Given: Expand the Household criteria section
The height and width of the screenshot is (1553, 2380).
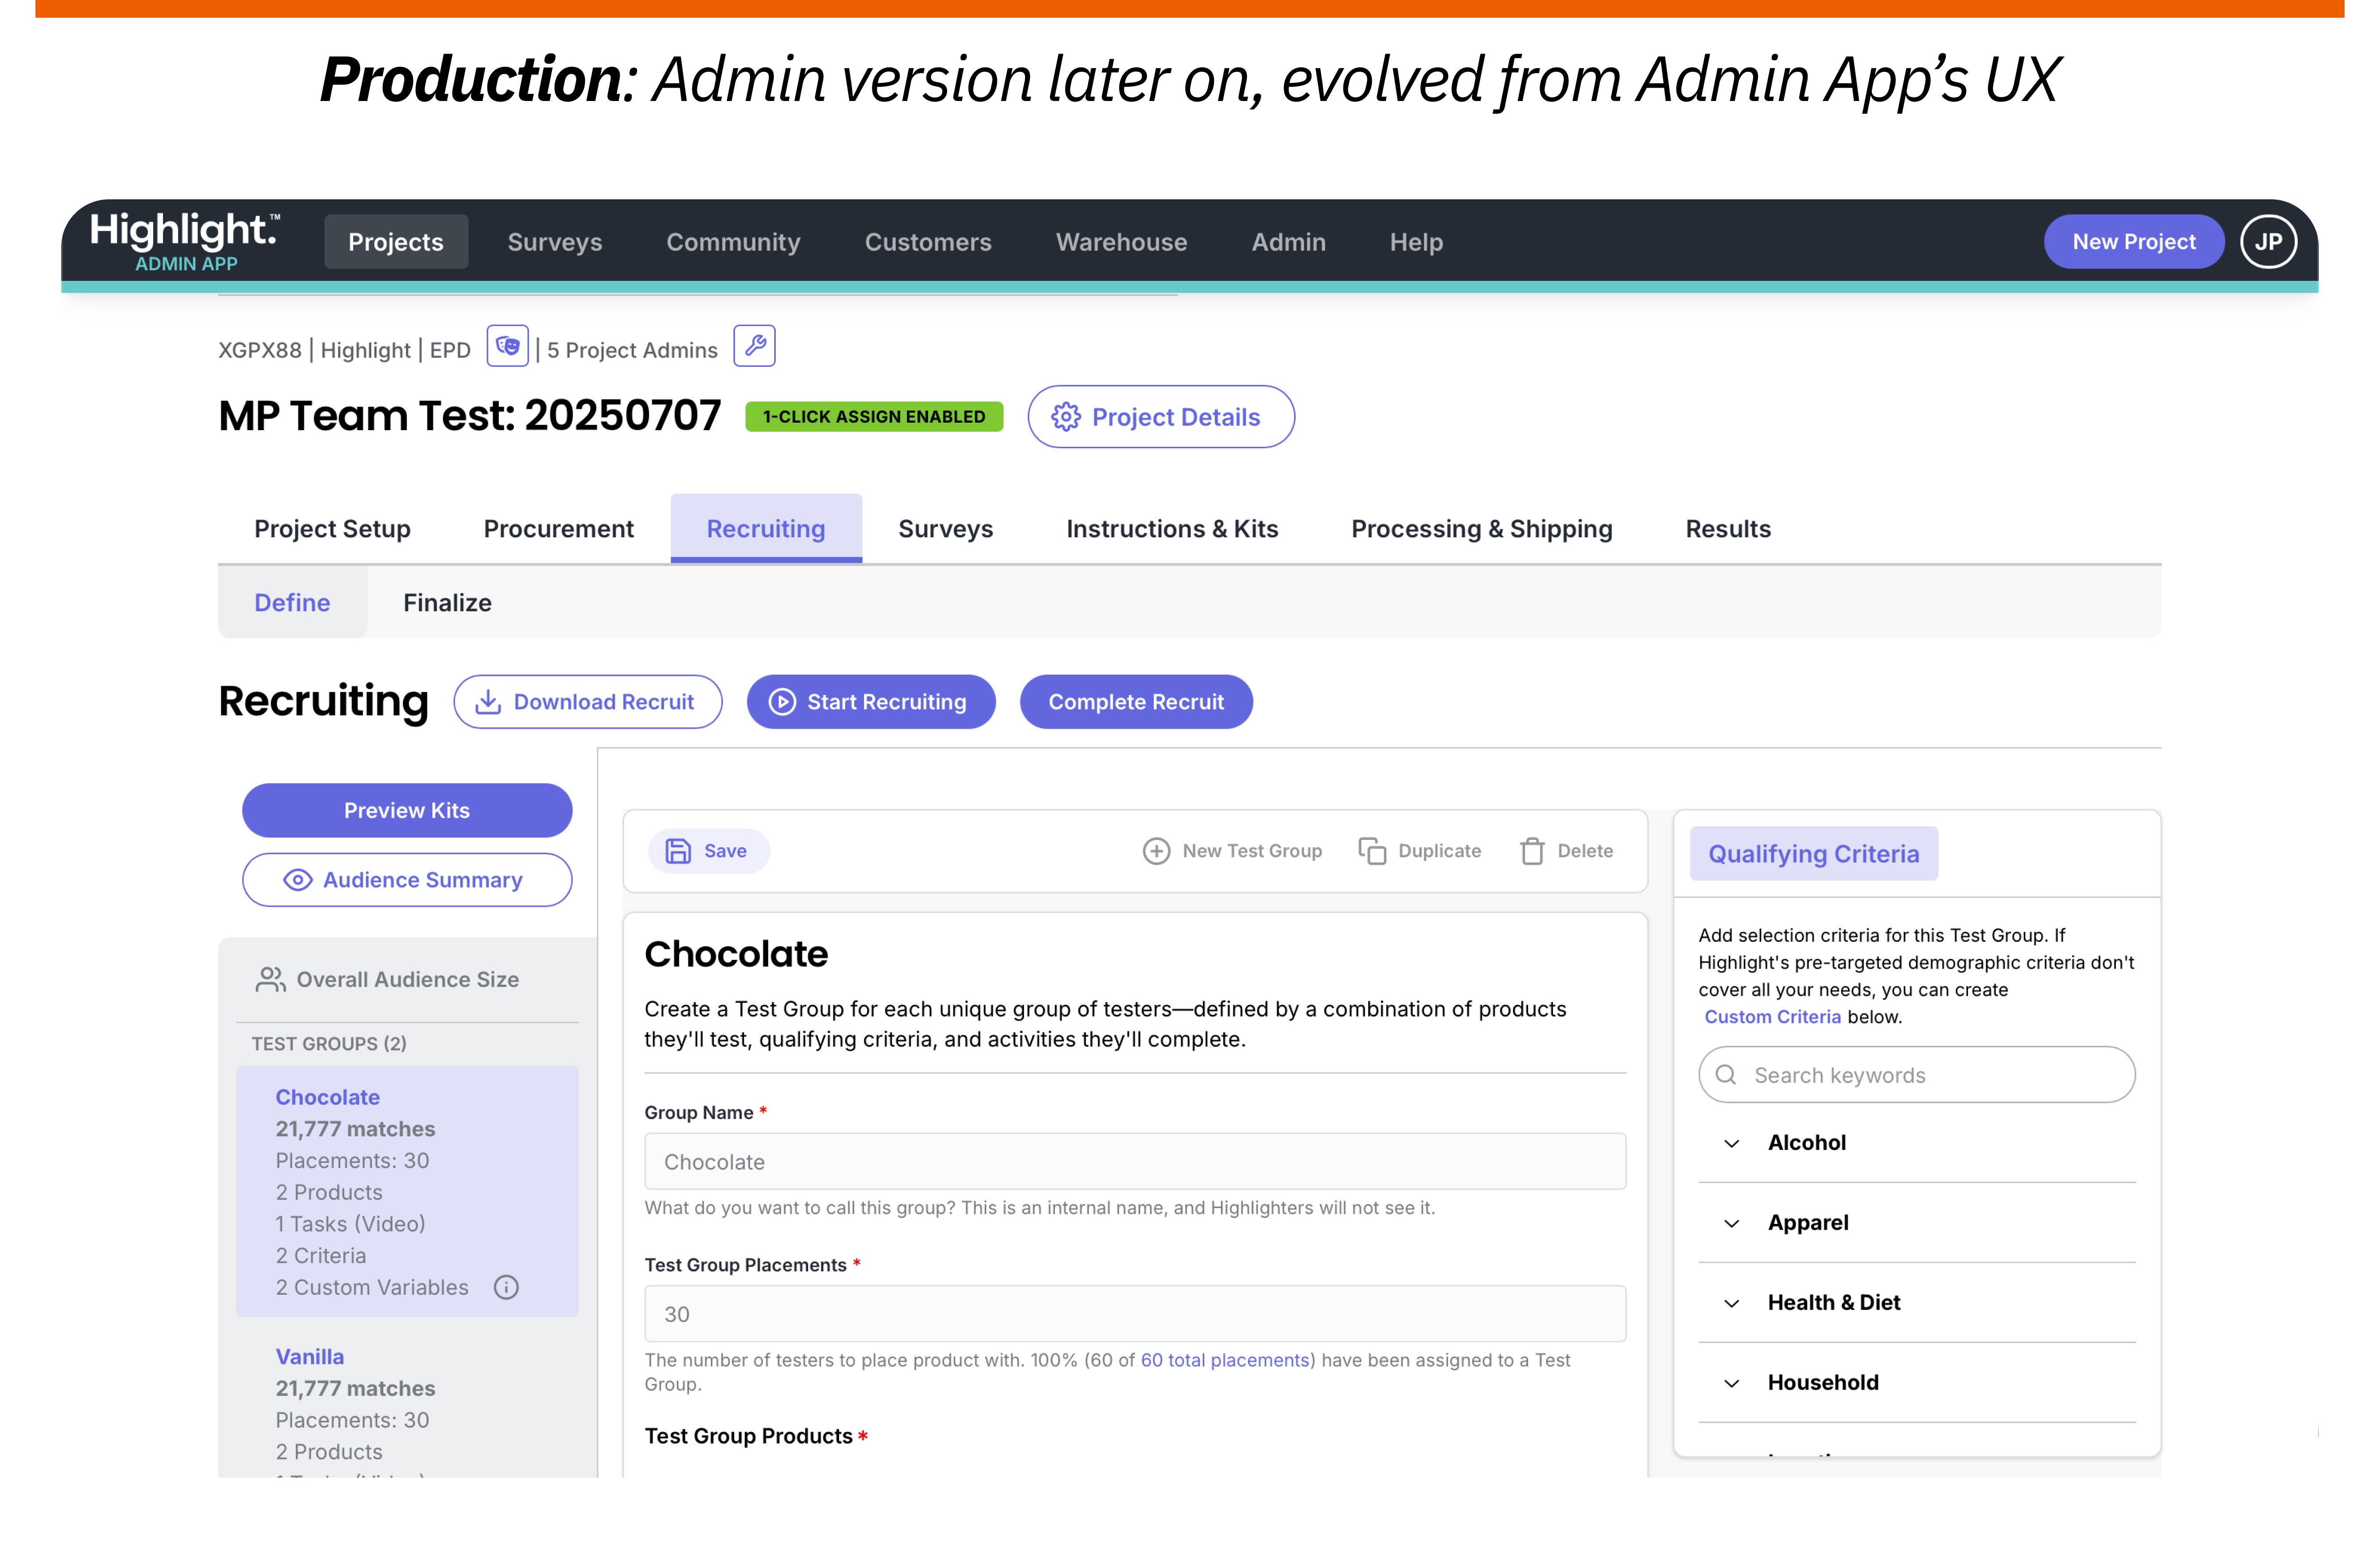Looking at the screenshot, I should [1916, 1383].
